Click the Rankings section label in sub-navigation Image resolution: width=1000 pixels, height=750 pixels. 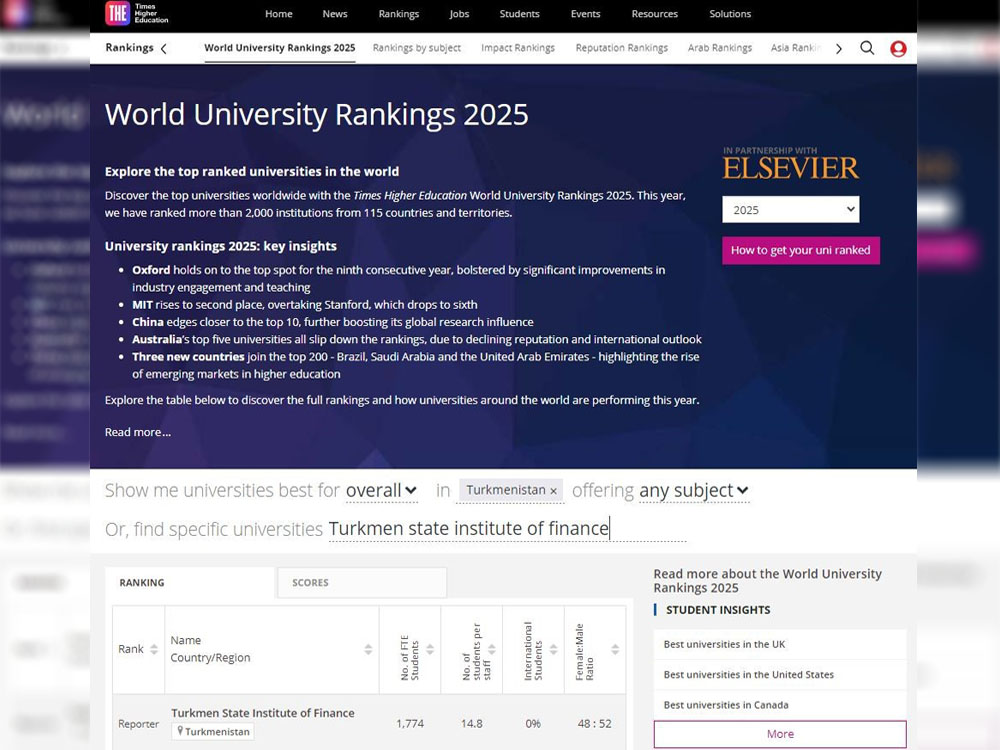pos(129,48)
